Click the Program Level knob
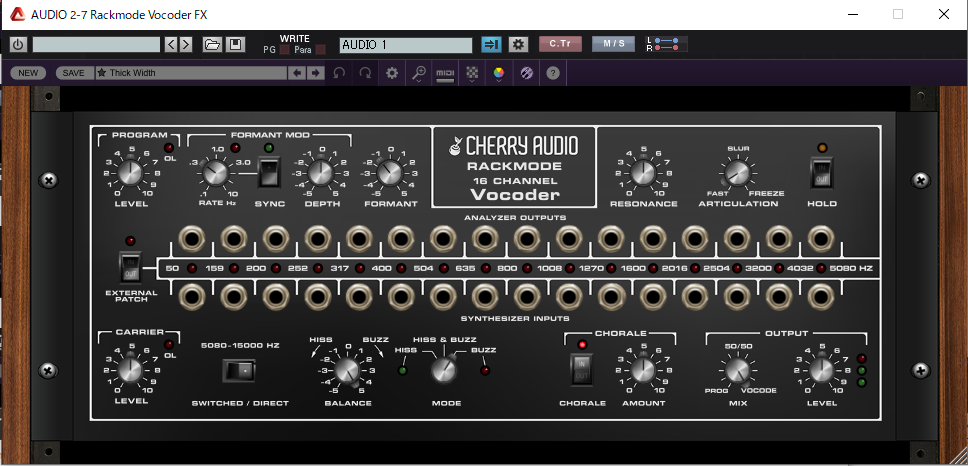The image size is (968, 466). tap(130, 172)
